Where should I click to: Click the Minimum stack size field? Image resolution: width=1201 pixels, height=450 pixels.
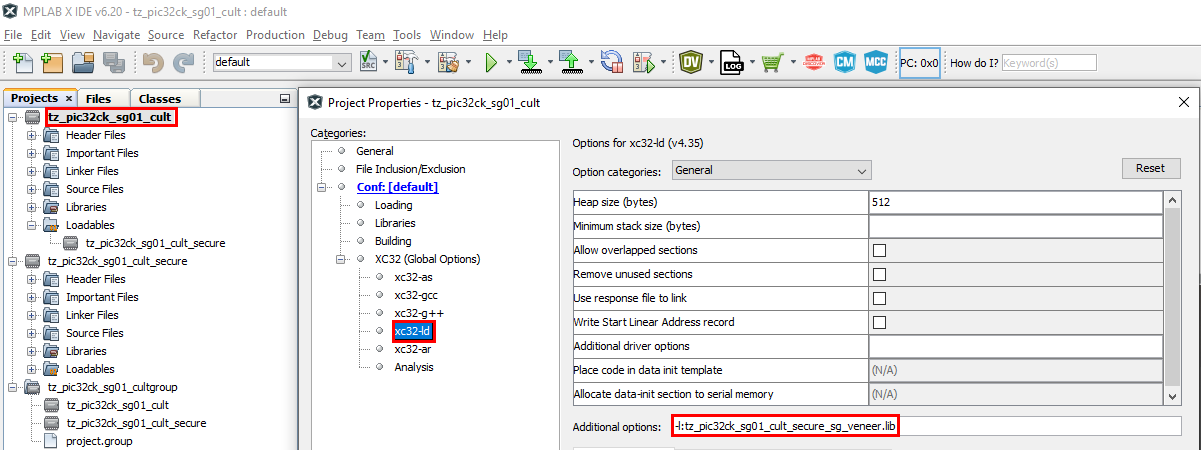tap(1015, 226)
